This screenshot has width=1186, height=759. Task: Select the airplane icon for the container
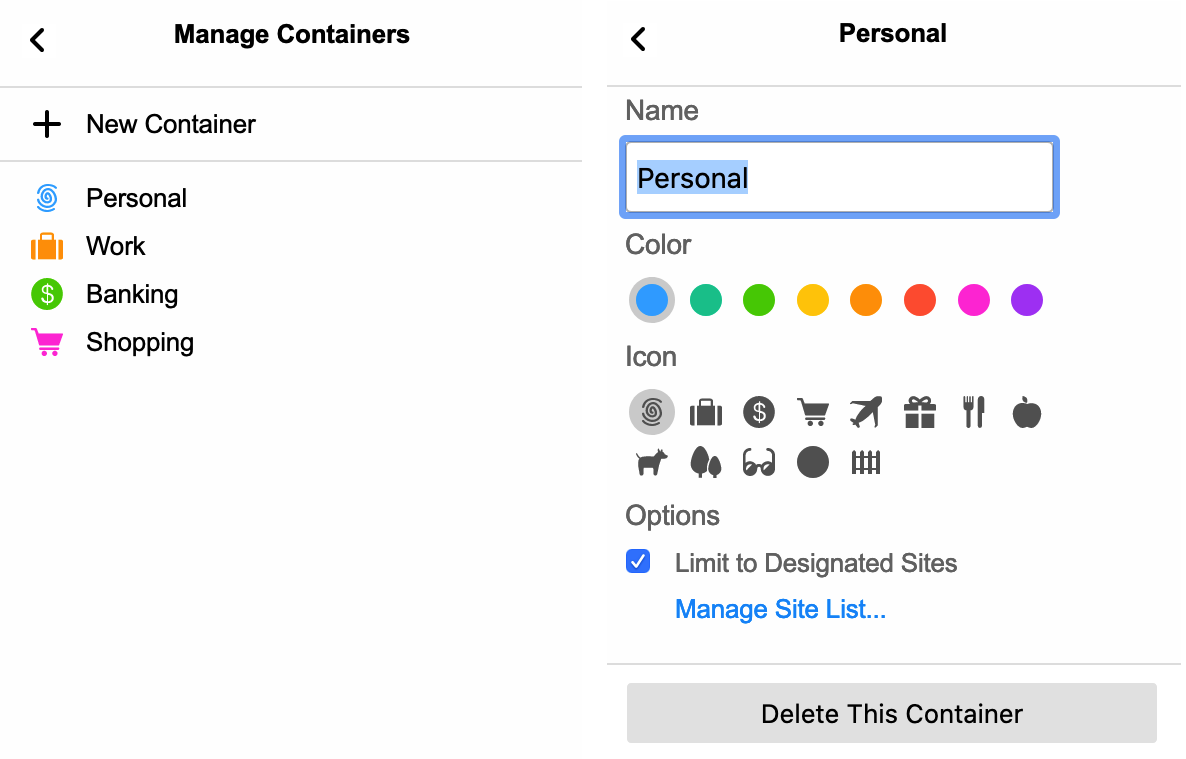click(x=866, y=411)
